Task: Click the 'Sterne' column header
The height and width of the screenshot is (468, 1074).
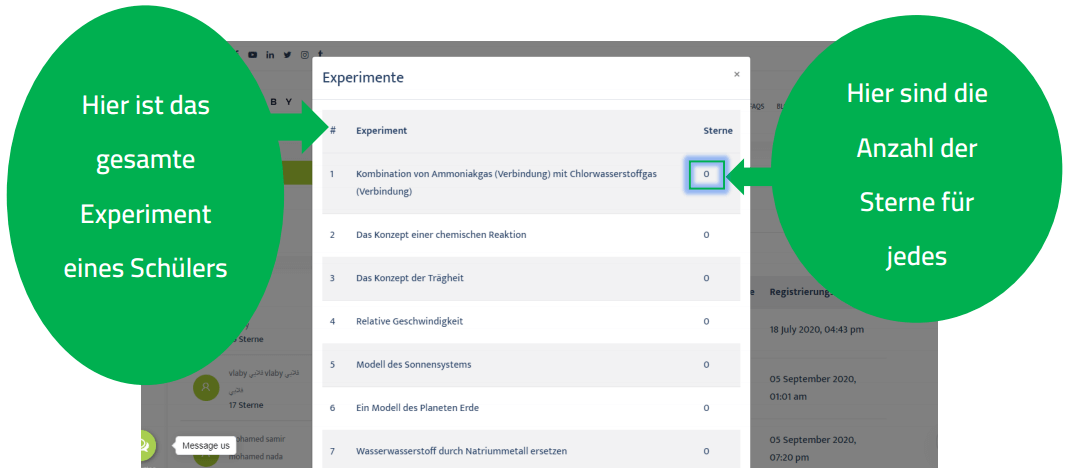Action: pyautogui.click(x=718, y=131)
